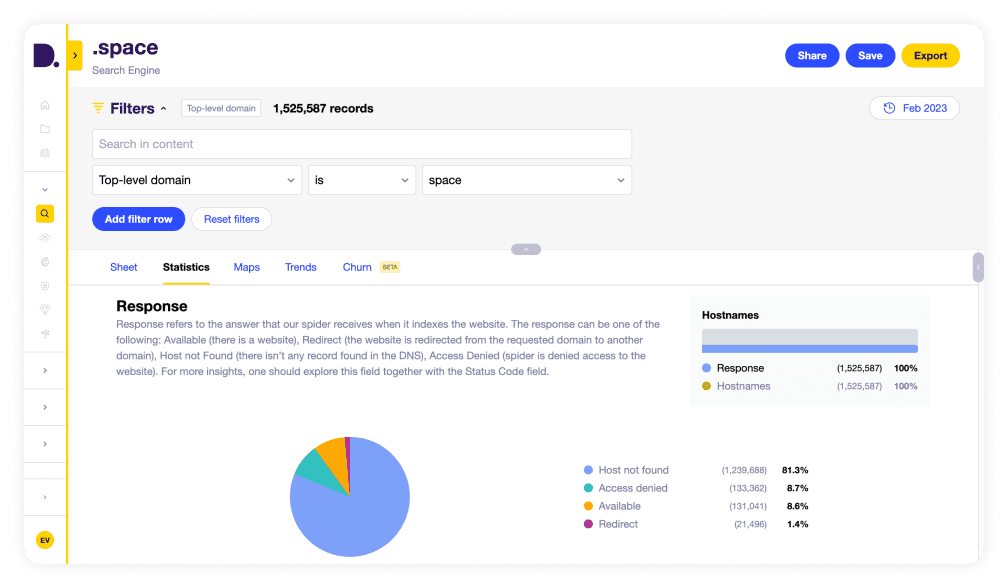Screen dimensions: 1008x588
Task: Click the Add filter row button
Action: (139, 219)
